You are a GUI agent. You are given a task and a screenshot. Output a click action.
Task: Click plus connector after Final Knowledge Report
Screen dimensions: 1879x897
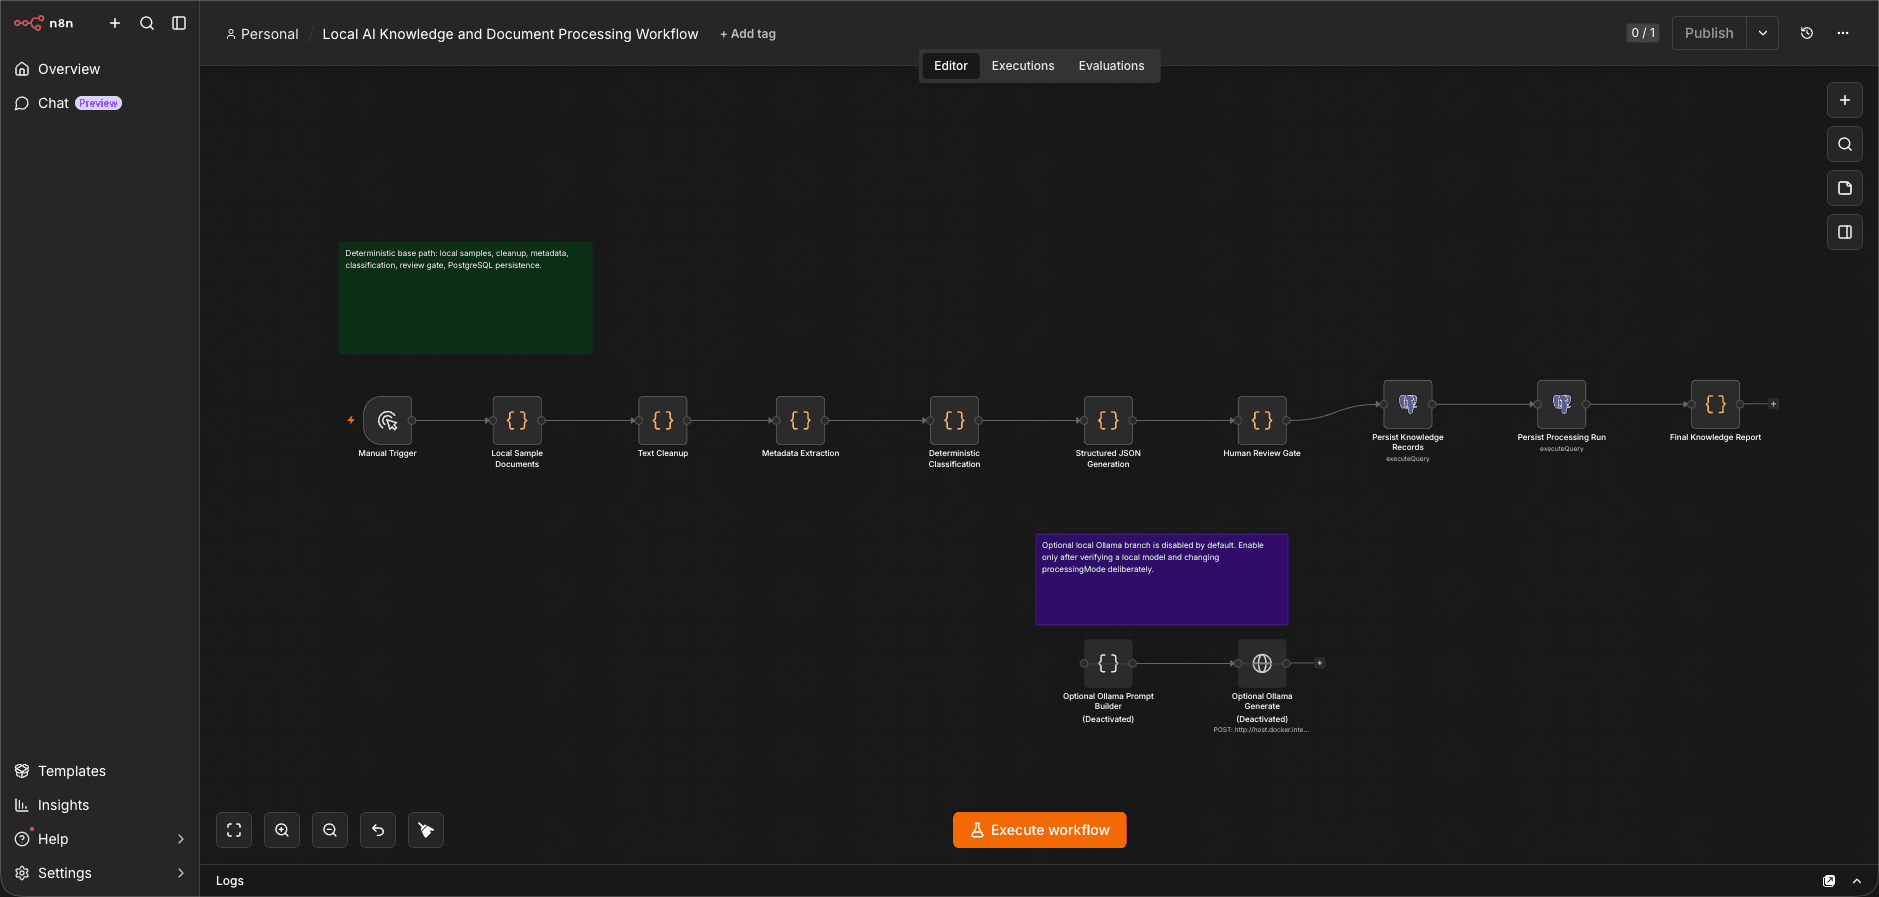(1773, 404)
